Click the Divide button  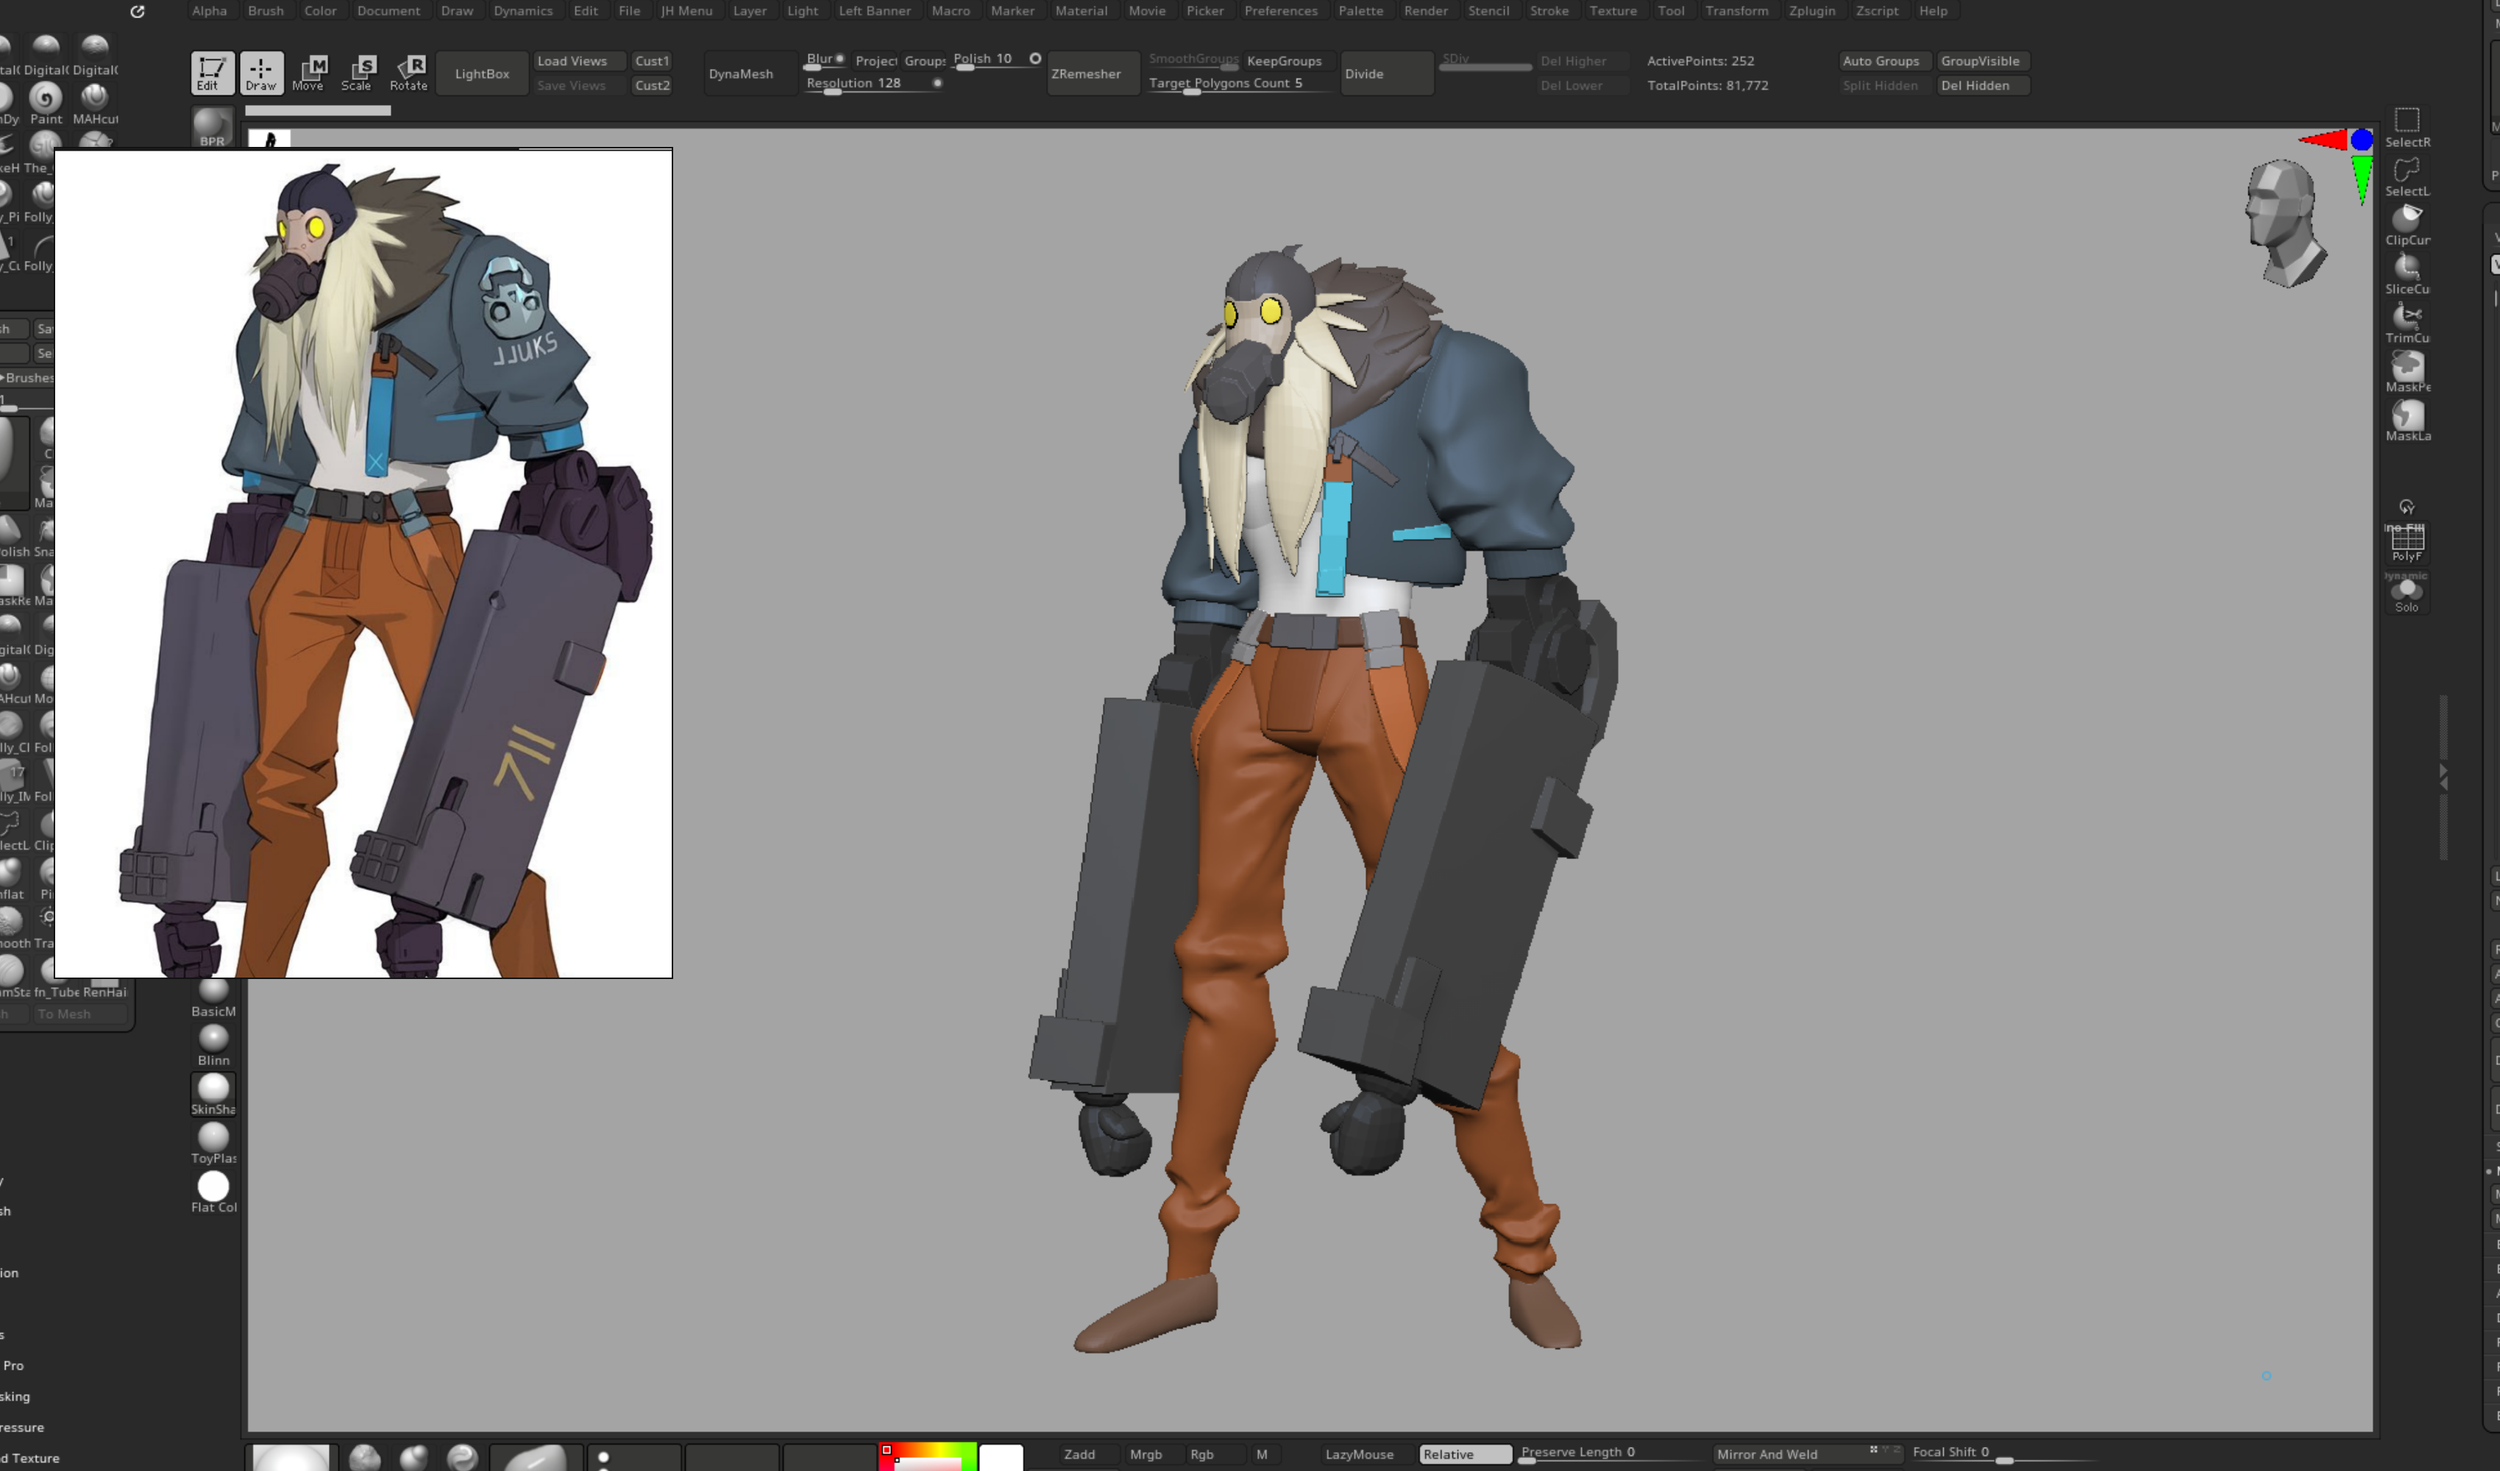click(x=1386, y=74)
